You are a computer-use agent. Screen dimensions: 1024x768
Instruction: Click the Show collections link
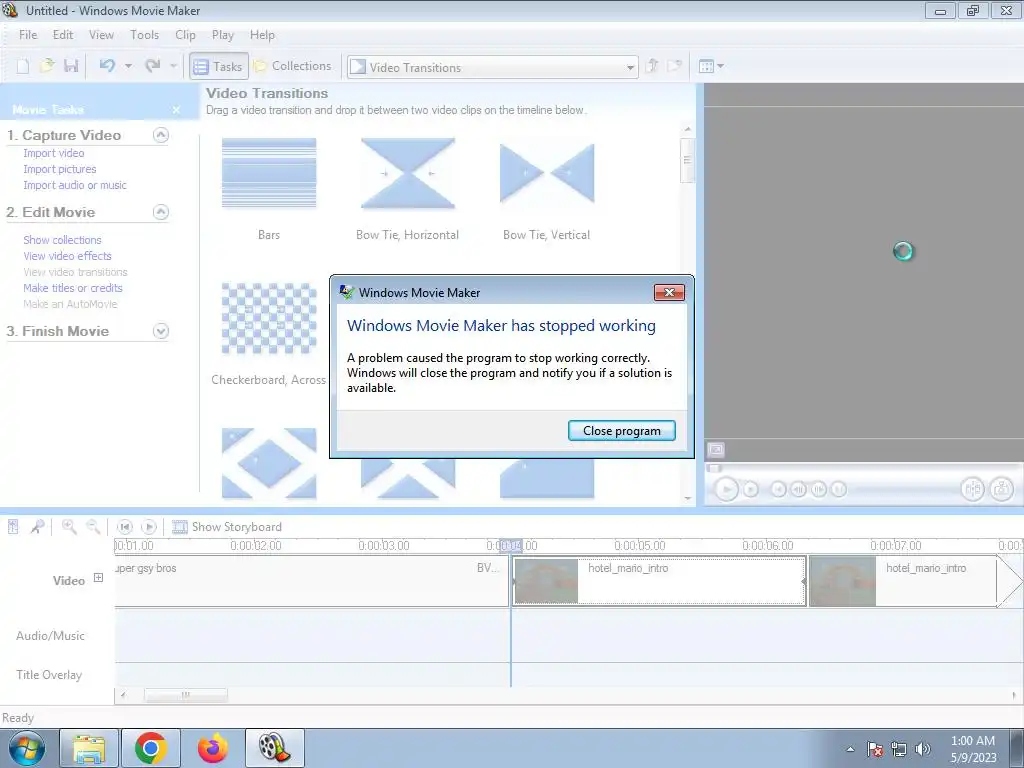pyautogui.click(x=62, y=240)
